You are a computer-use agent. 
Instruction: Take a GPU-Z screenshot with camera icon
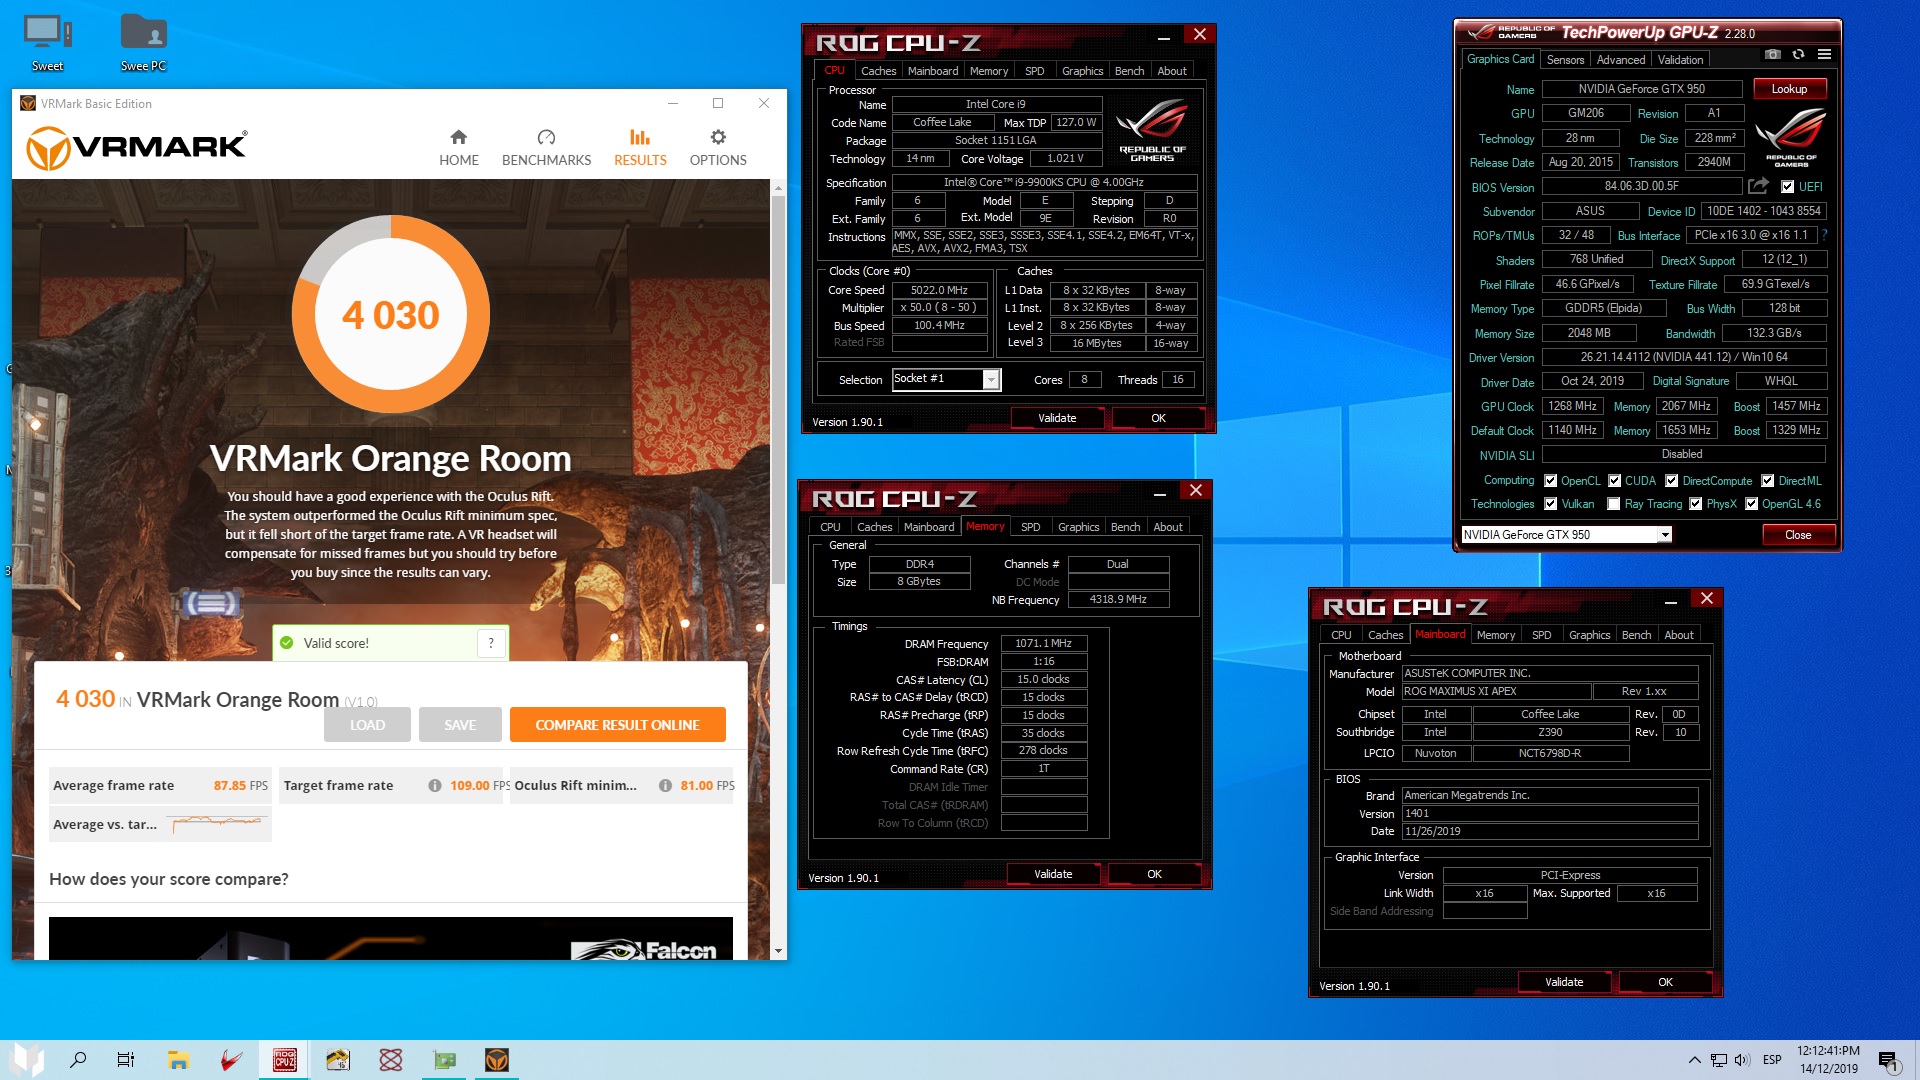[x=1772, y=54]
